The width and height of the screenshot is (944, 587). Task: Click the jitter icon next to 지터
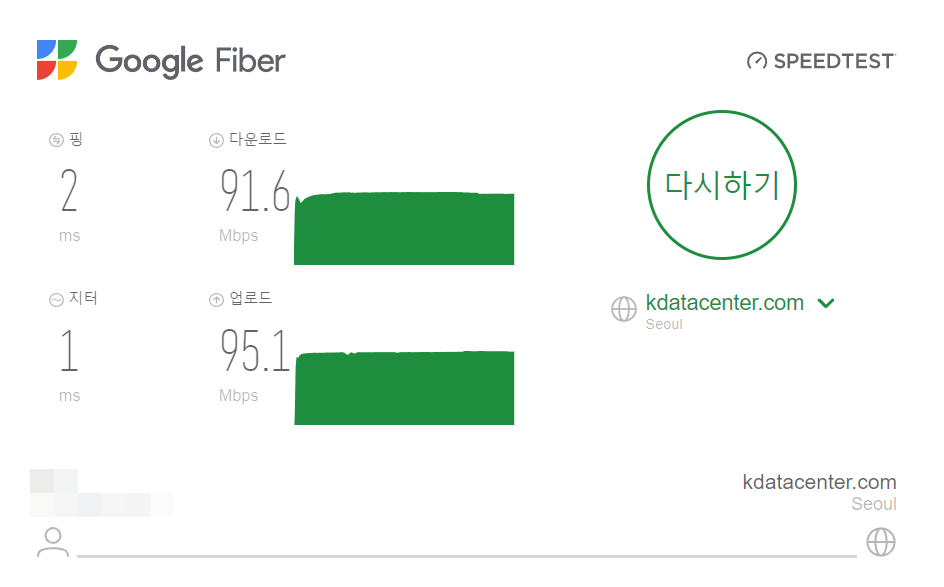coord(55,298)
